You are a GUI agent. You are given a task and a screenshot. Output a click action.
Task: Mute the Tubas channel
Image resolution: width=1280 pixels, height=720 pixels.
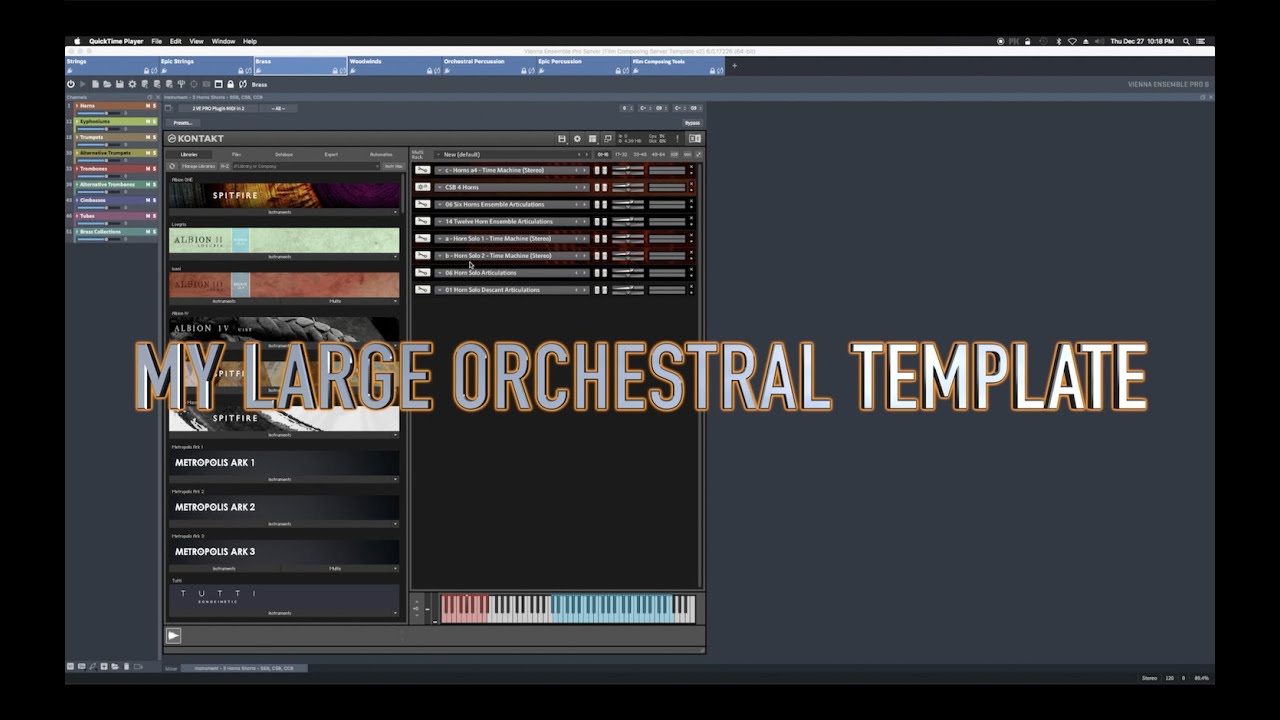pos(148,216)
